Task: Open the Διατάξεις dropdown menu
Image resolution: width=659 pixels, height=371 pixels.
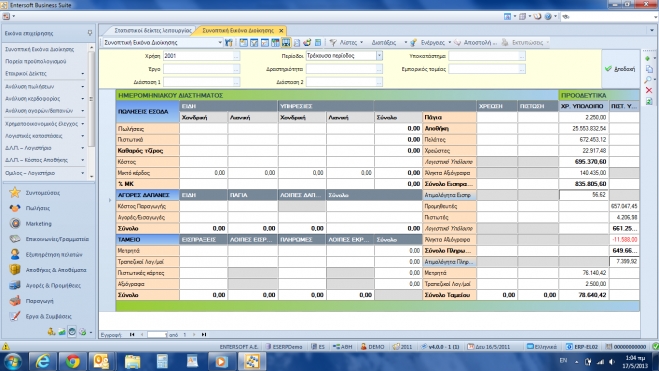Action: (x=389, y=42)
